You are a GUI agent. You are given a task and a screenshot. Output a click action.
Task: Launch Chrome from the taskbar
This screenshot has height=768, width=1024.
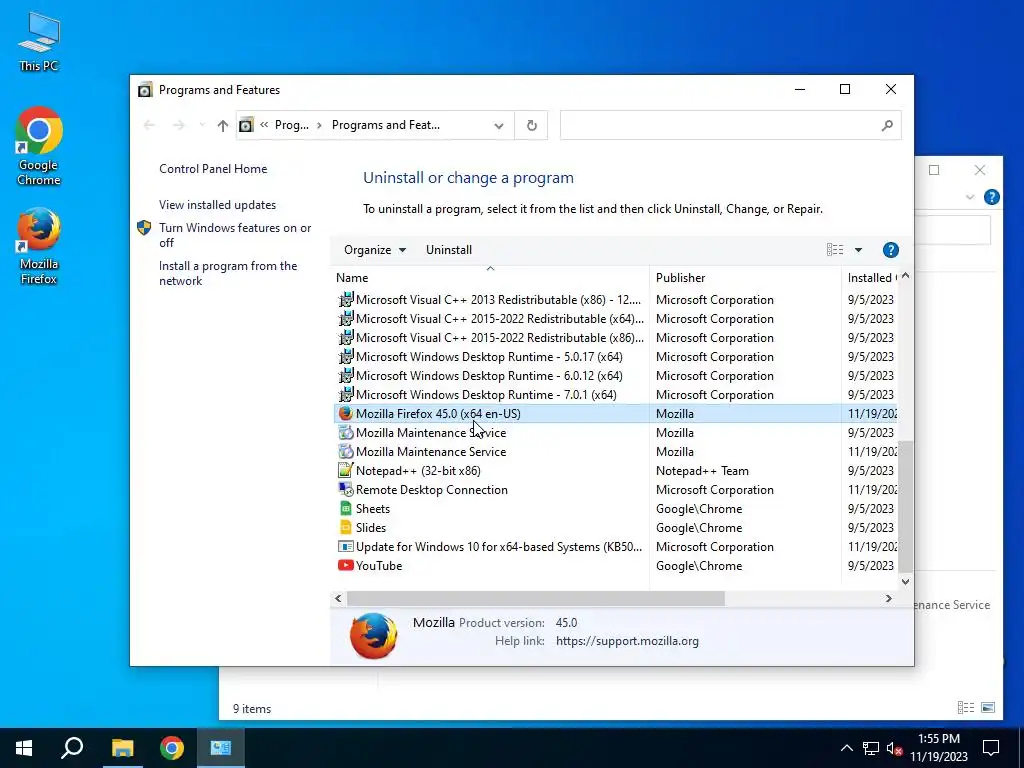(172, 748)
